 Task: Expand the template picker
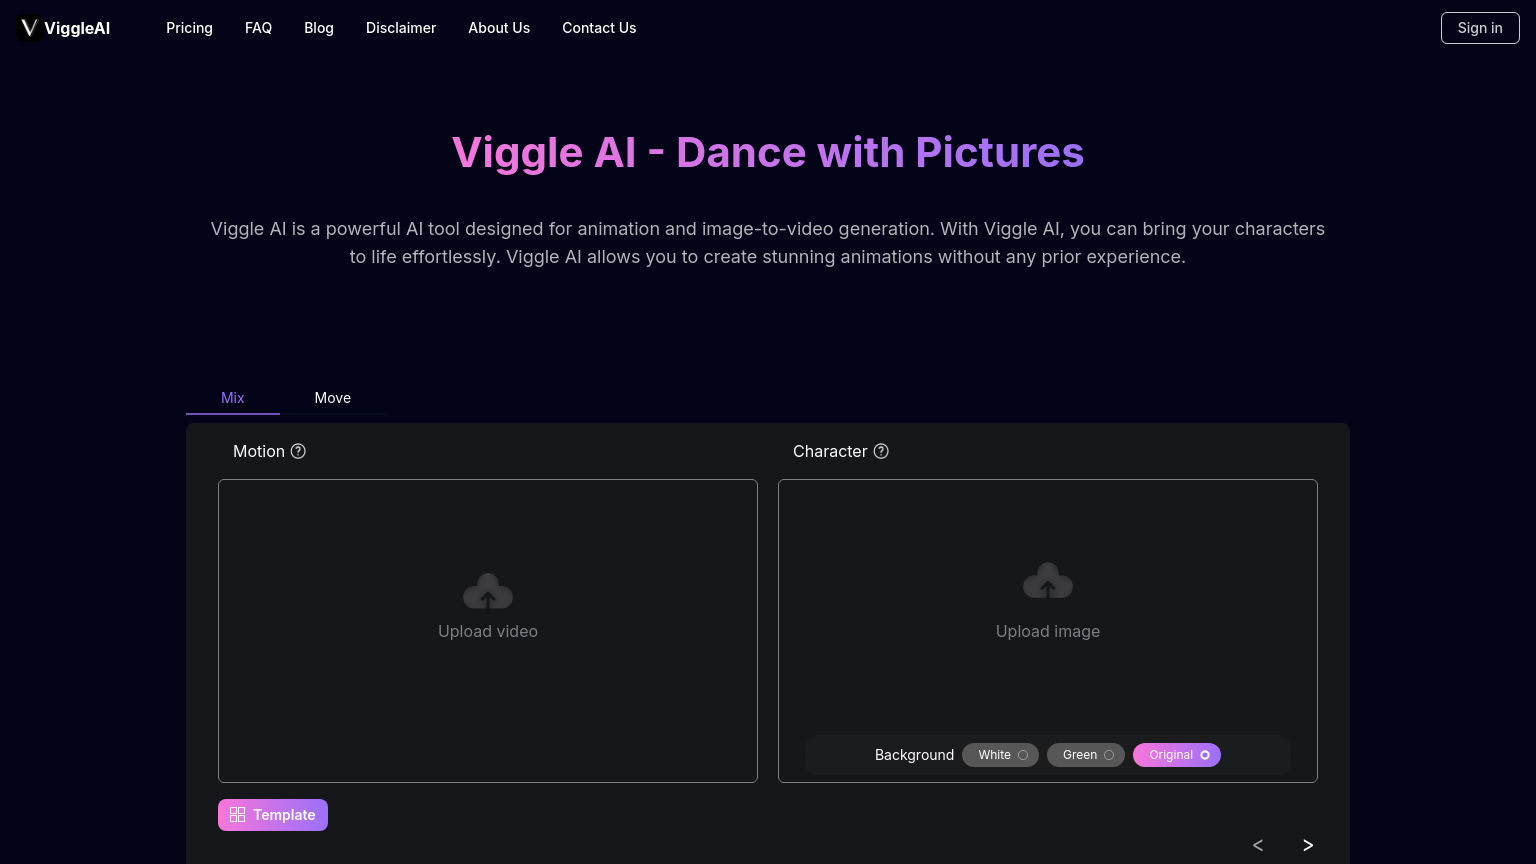pyautogui.click(x=272, y=814)
